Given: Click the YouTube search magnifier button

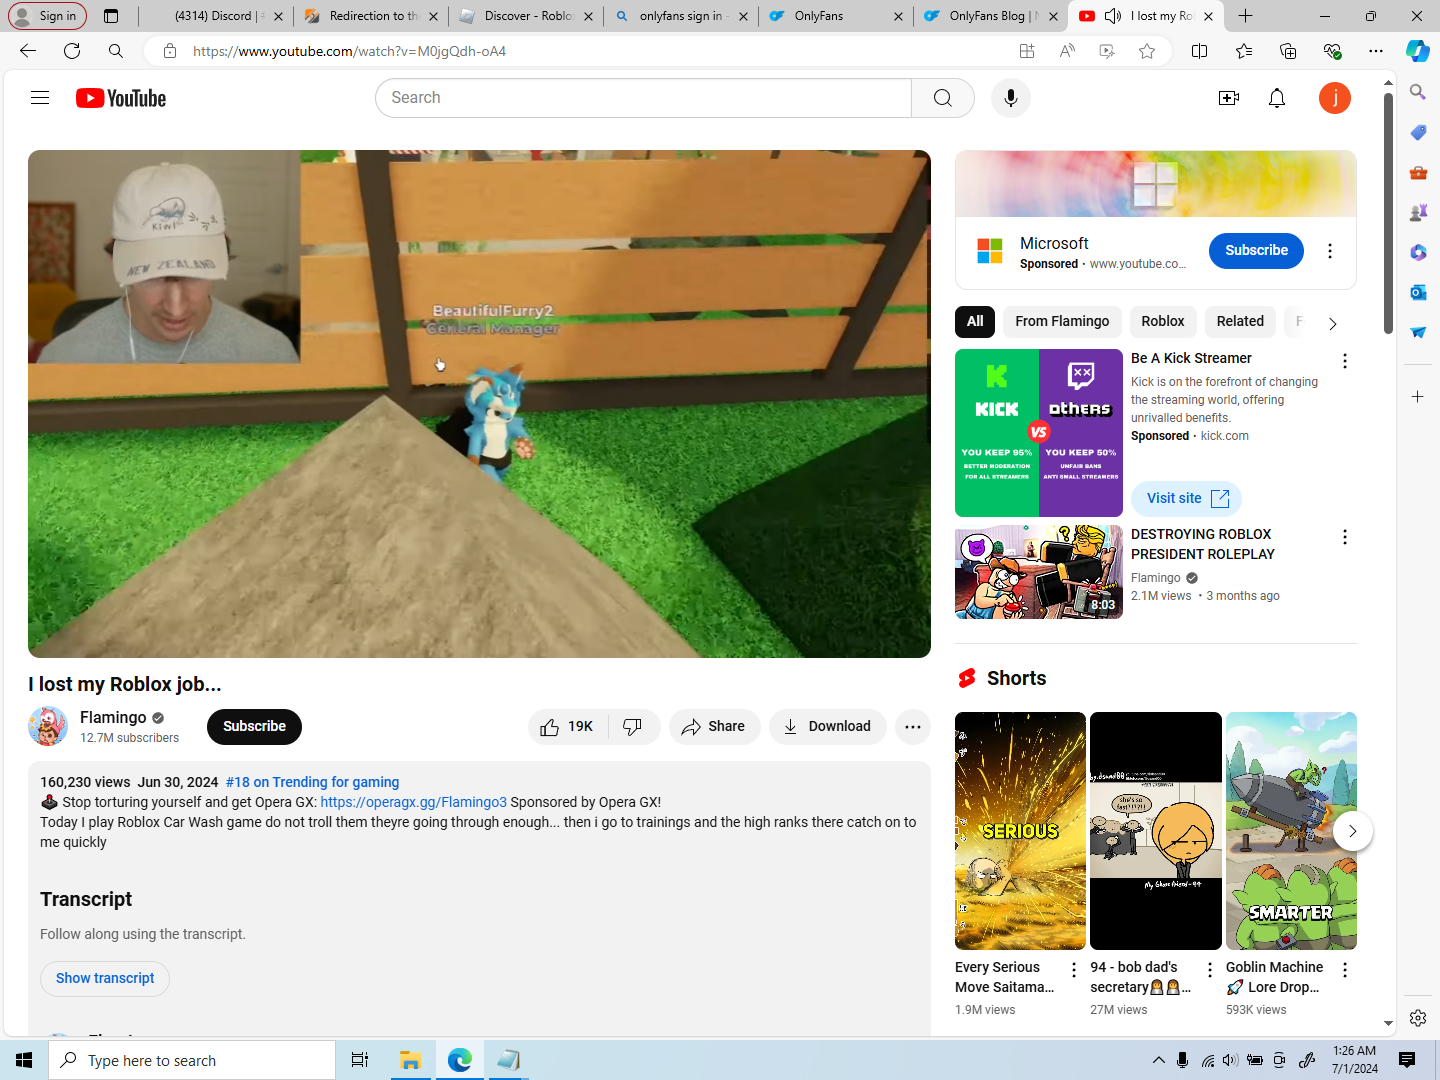Looking at the screenshot, I should (943, 98).
